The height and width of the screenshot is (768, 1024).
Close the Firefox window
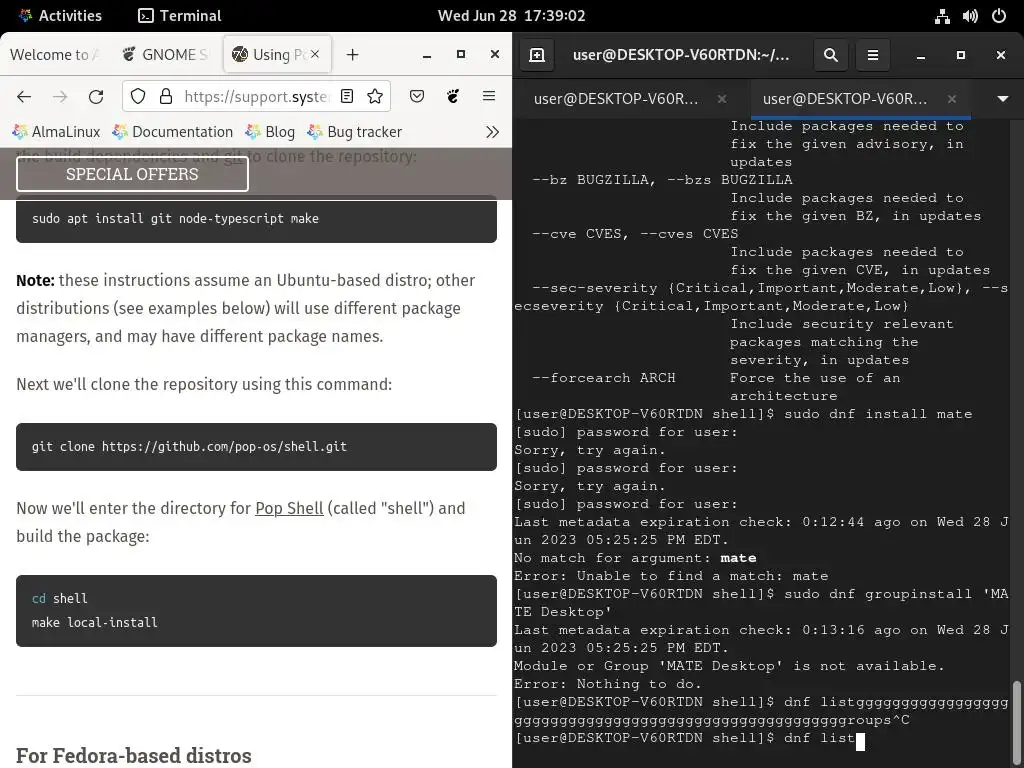(495, 55)
